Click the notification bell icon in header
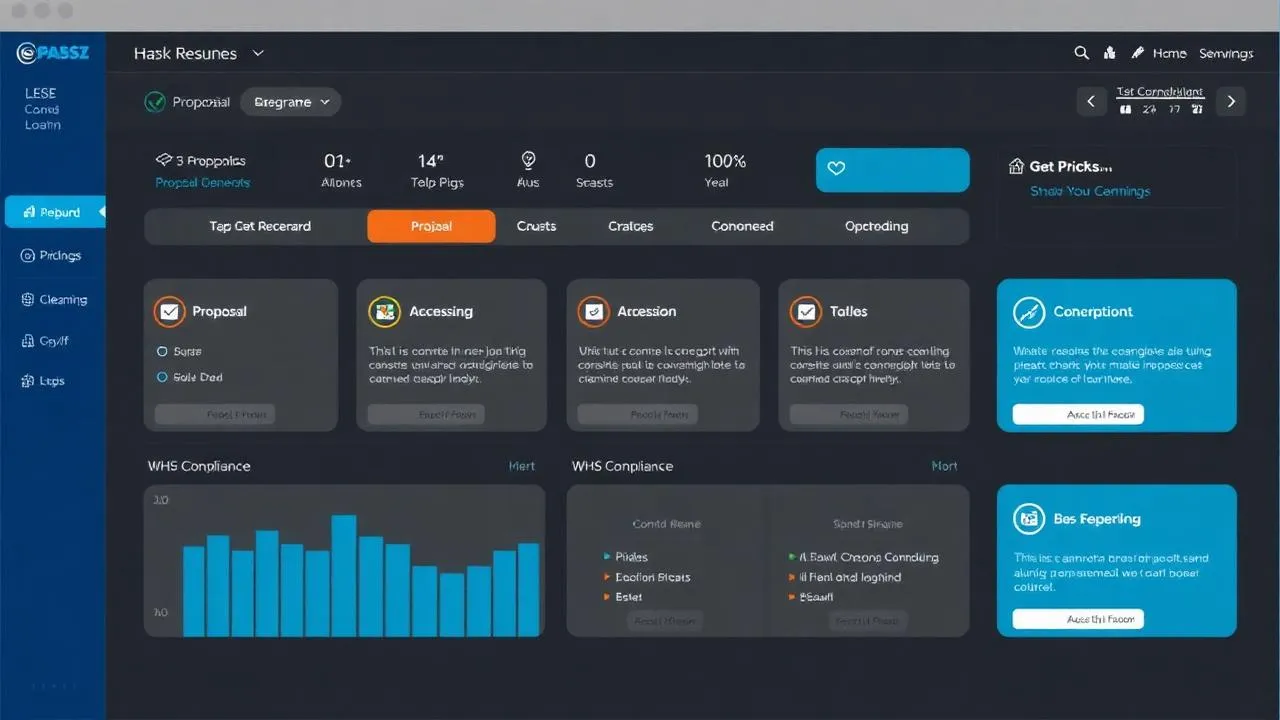Screen dimensions: 1280x720 1109,53
